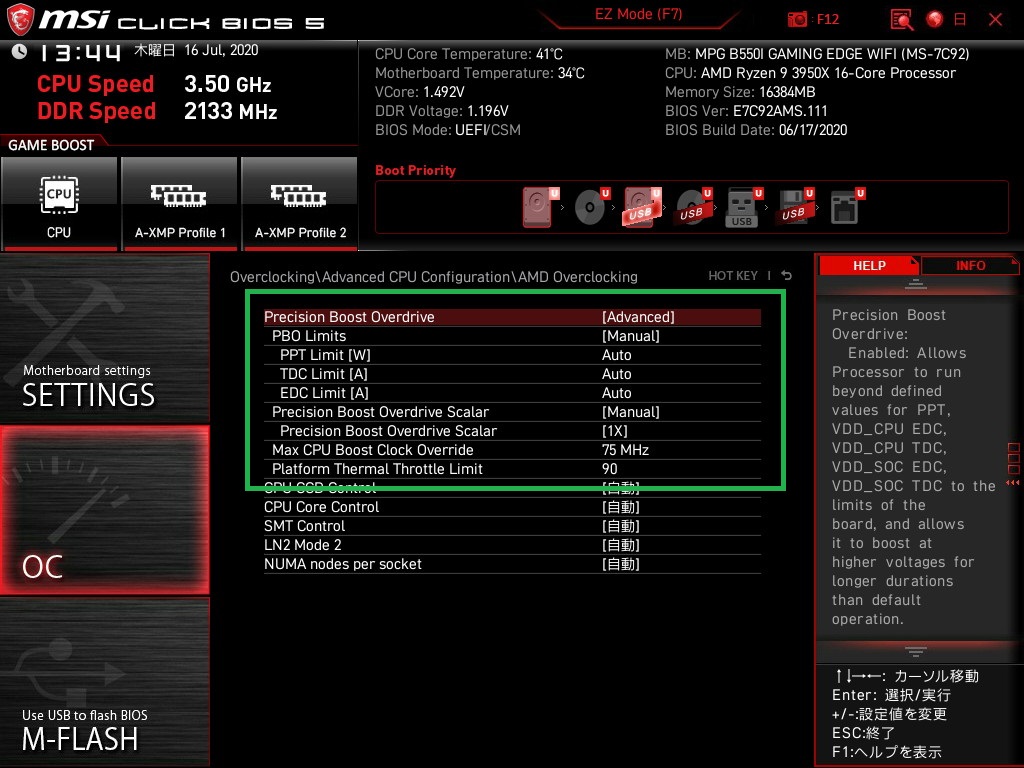Screen dimensions: 1024x768
Task: Select the USB floppy boot device icon
Action: coord(795,207)
